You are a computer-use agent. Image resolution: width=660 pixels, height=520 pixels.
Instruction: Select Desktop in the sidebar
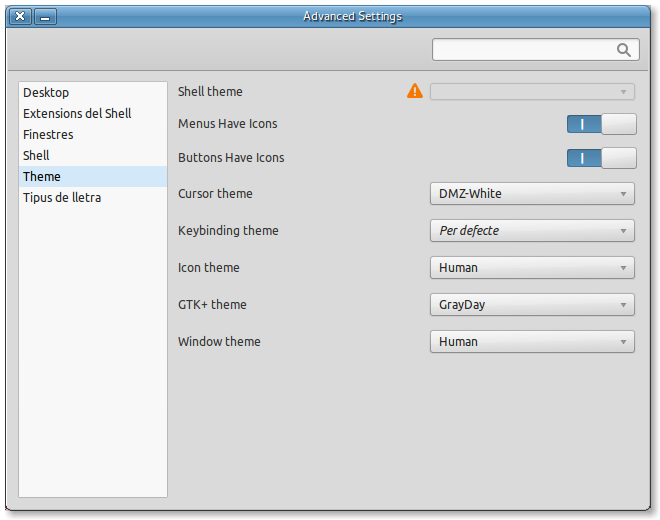pyautogui.click(x=46, y=93)
